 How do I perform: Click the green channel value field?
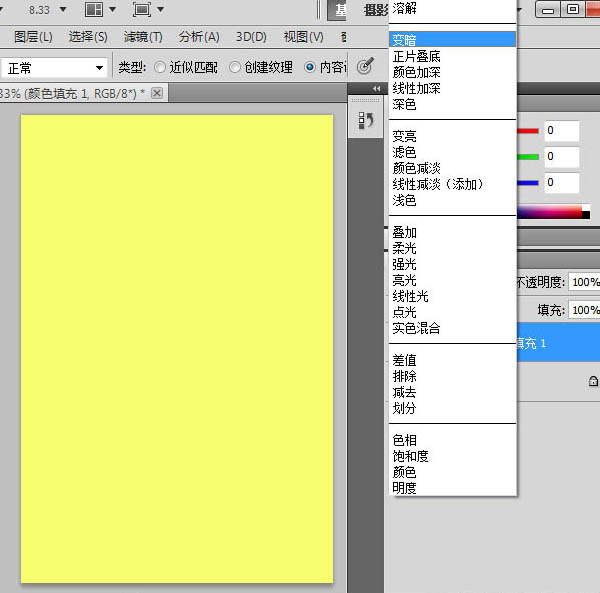click(x=562, y=157)
